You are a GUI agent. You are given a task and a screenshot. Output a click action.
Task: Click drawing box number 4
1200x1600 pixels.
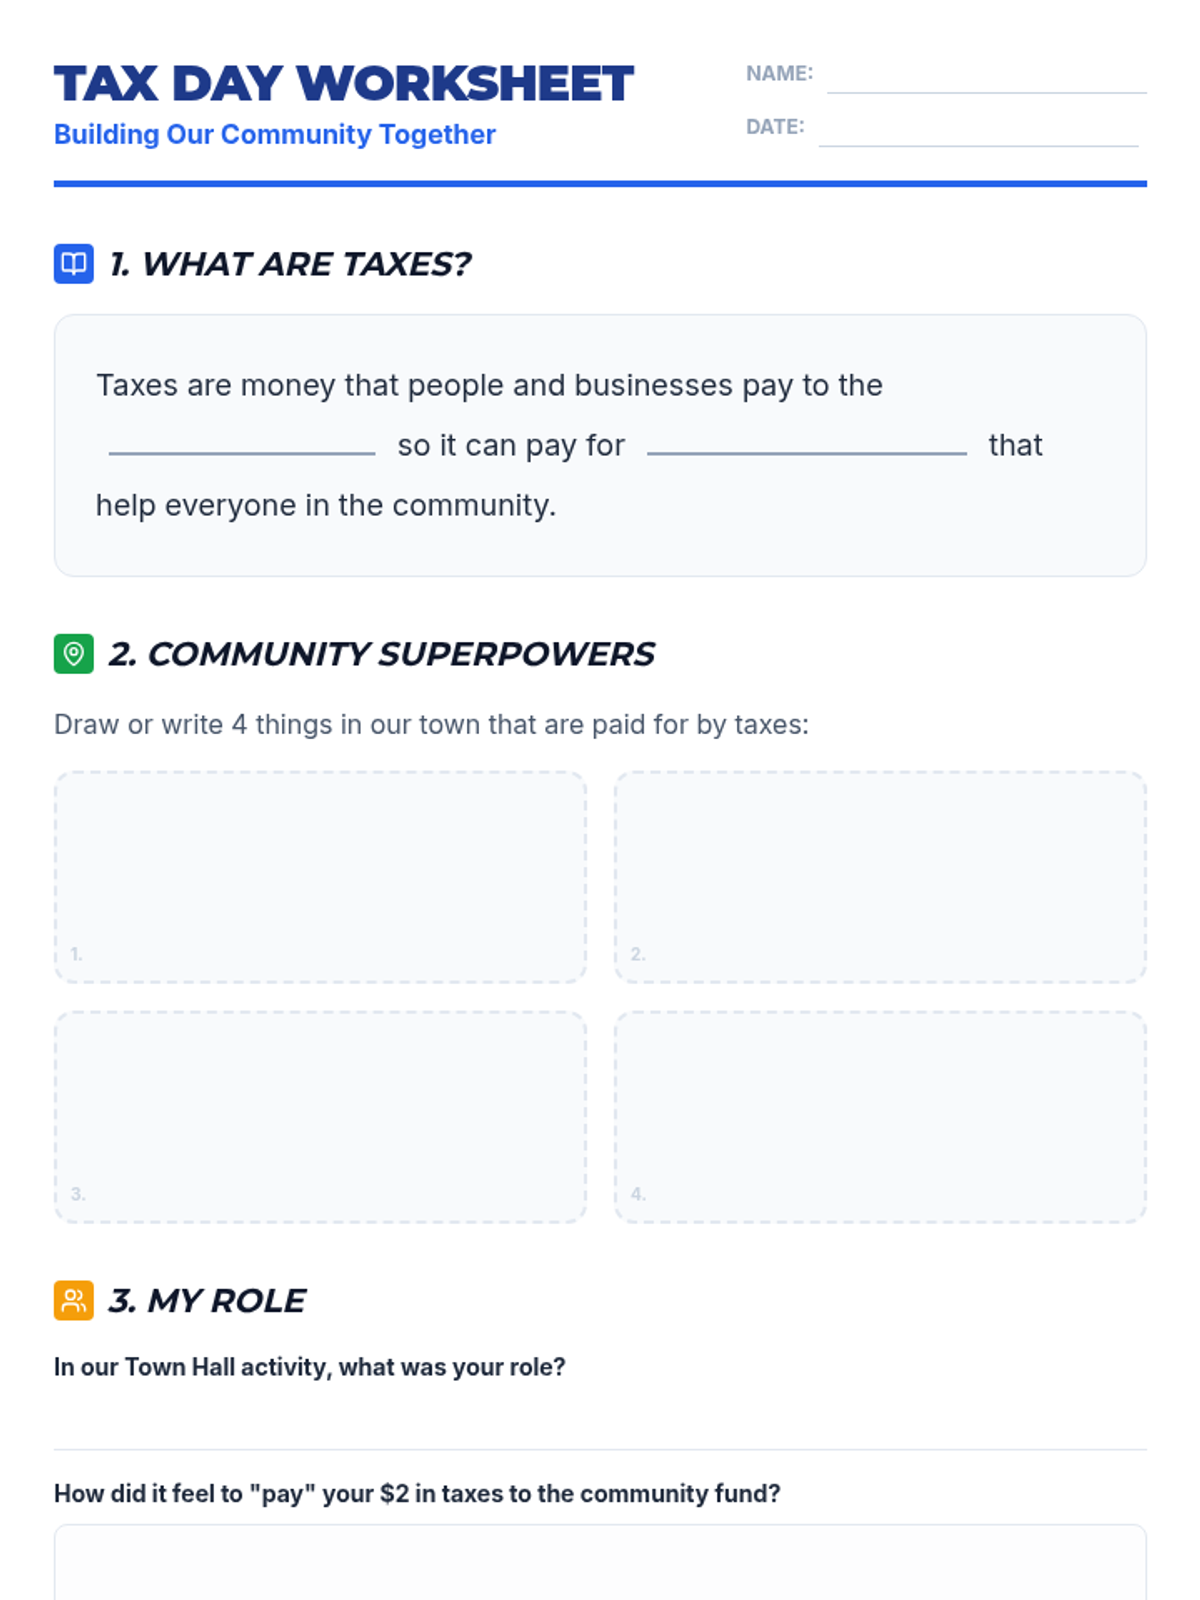coord(880,1116)
